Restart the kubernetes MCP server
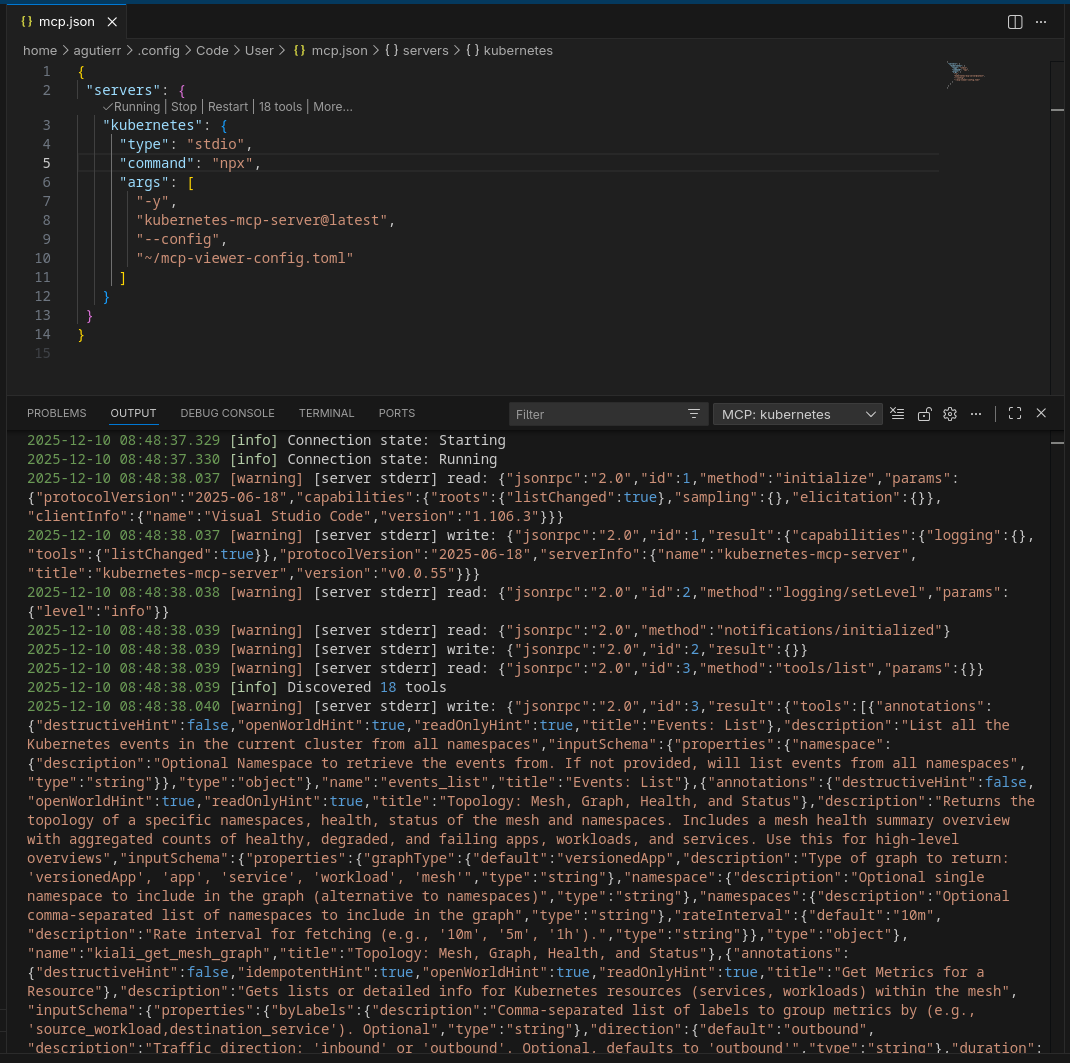 click(228, 107)
